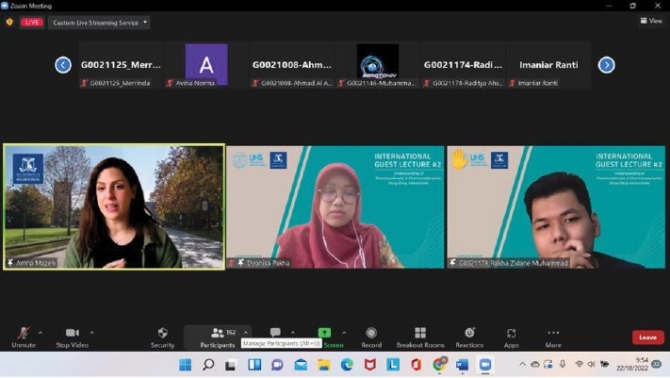The width and height of the screenshot is (670, 378).
Task: Open the Windows Start menu
Action: [x=185, y=365]
